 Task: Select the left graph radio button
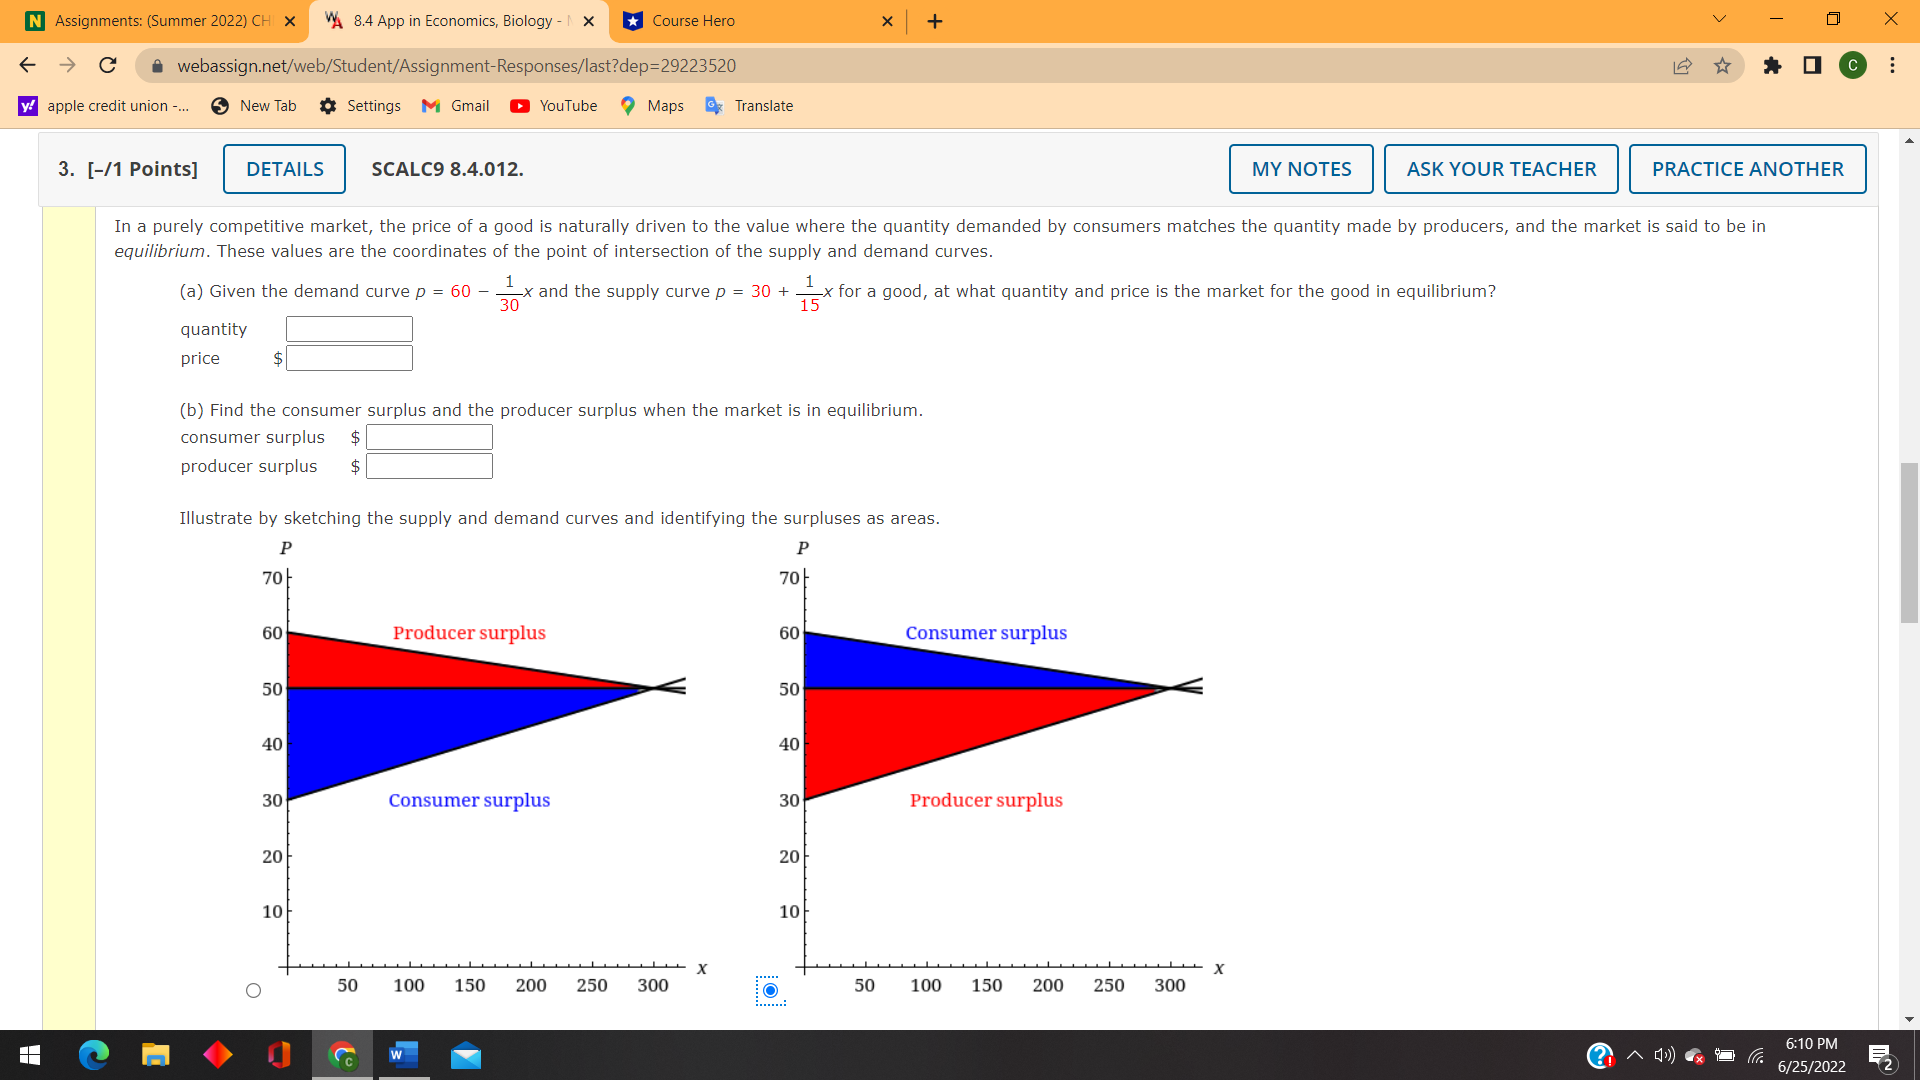[x=253, y=991]
